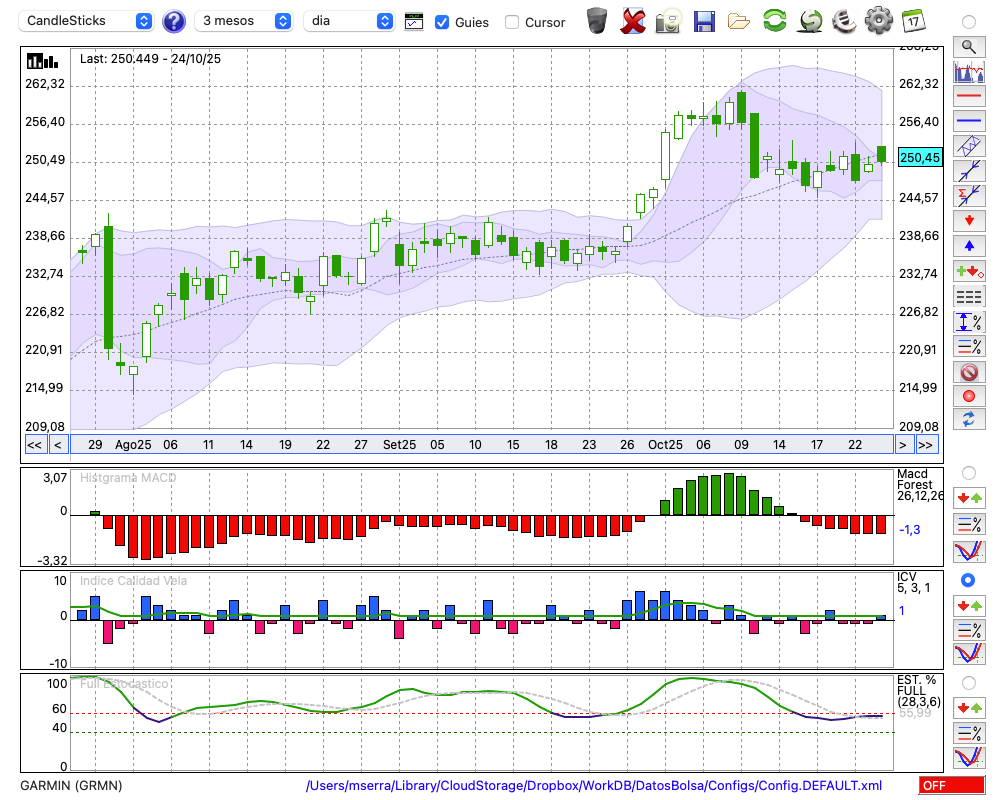
Task: Select the blue horizontal line tool
Action: coord(969,121)
